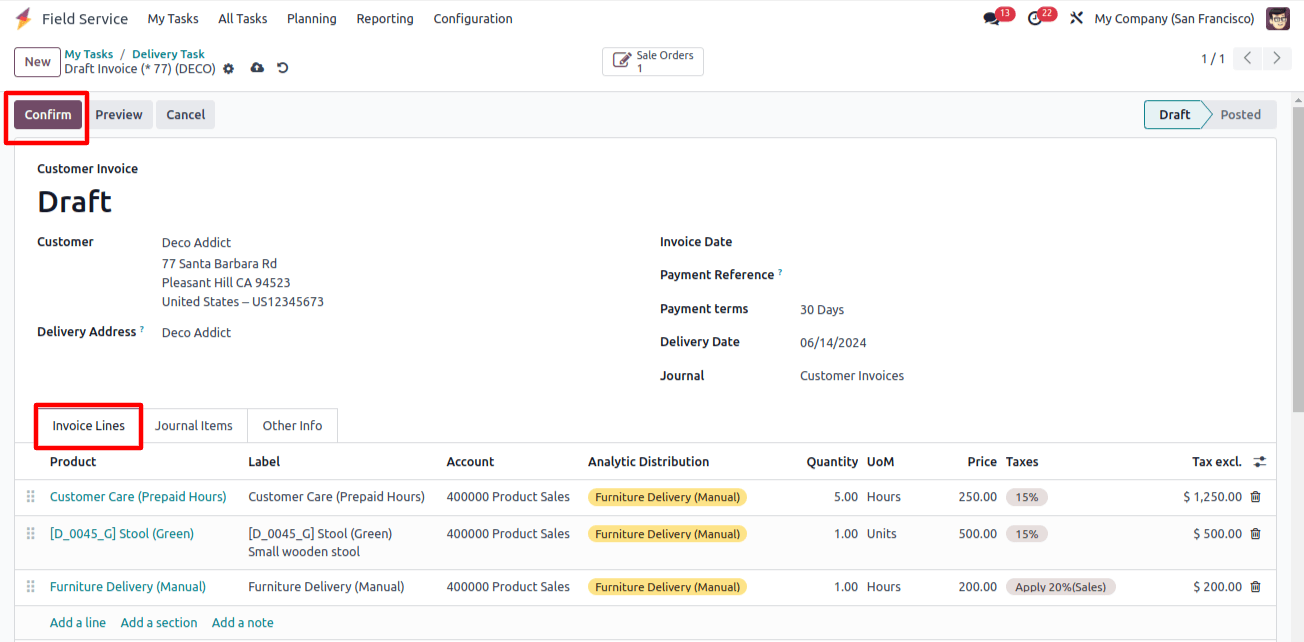The image size is (1304, 642).
Task: Delete the Furniture Delivery (Manual) invoice line
Action: pyautogui.click(x=1256, y=587)
